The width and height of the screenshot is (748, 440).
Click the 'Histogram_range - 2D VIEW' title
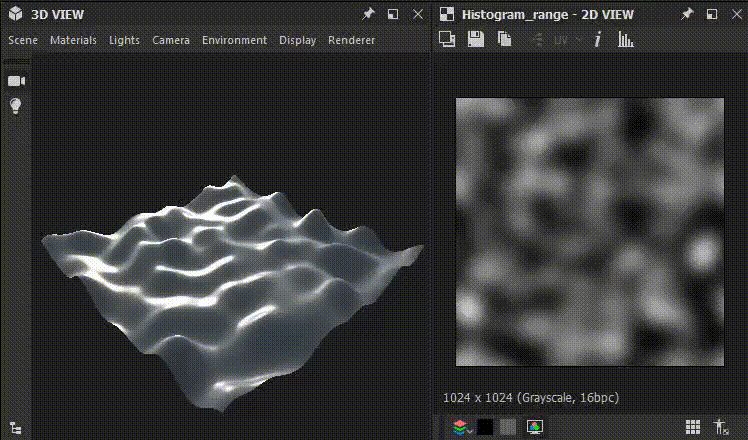pyautogui.click(x=548, y=14)
